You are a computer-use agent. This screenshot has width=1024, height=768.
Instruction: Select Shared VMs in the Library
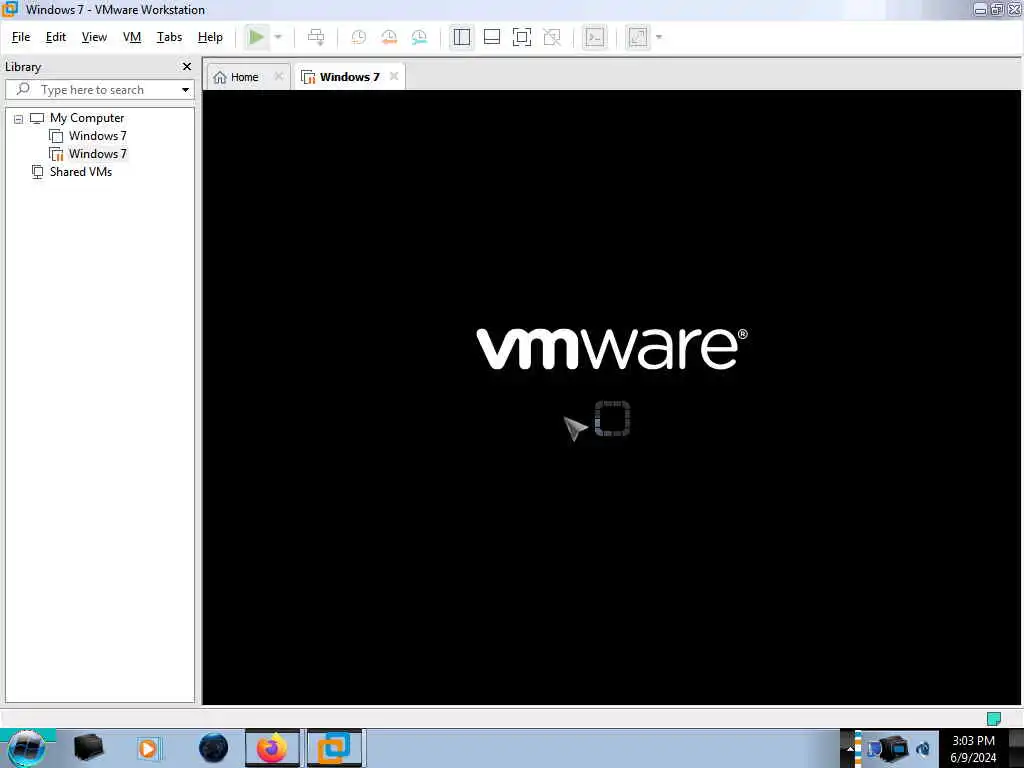(x=81, y=172)
